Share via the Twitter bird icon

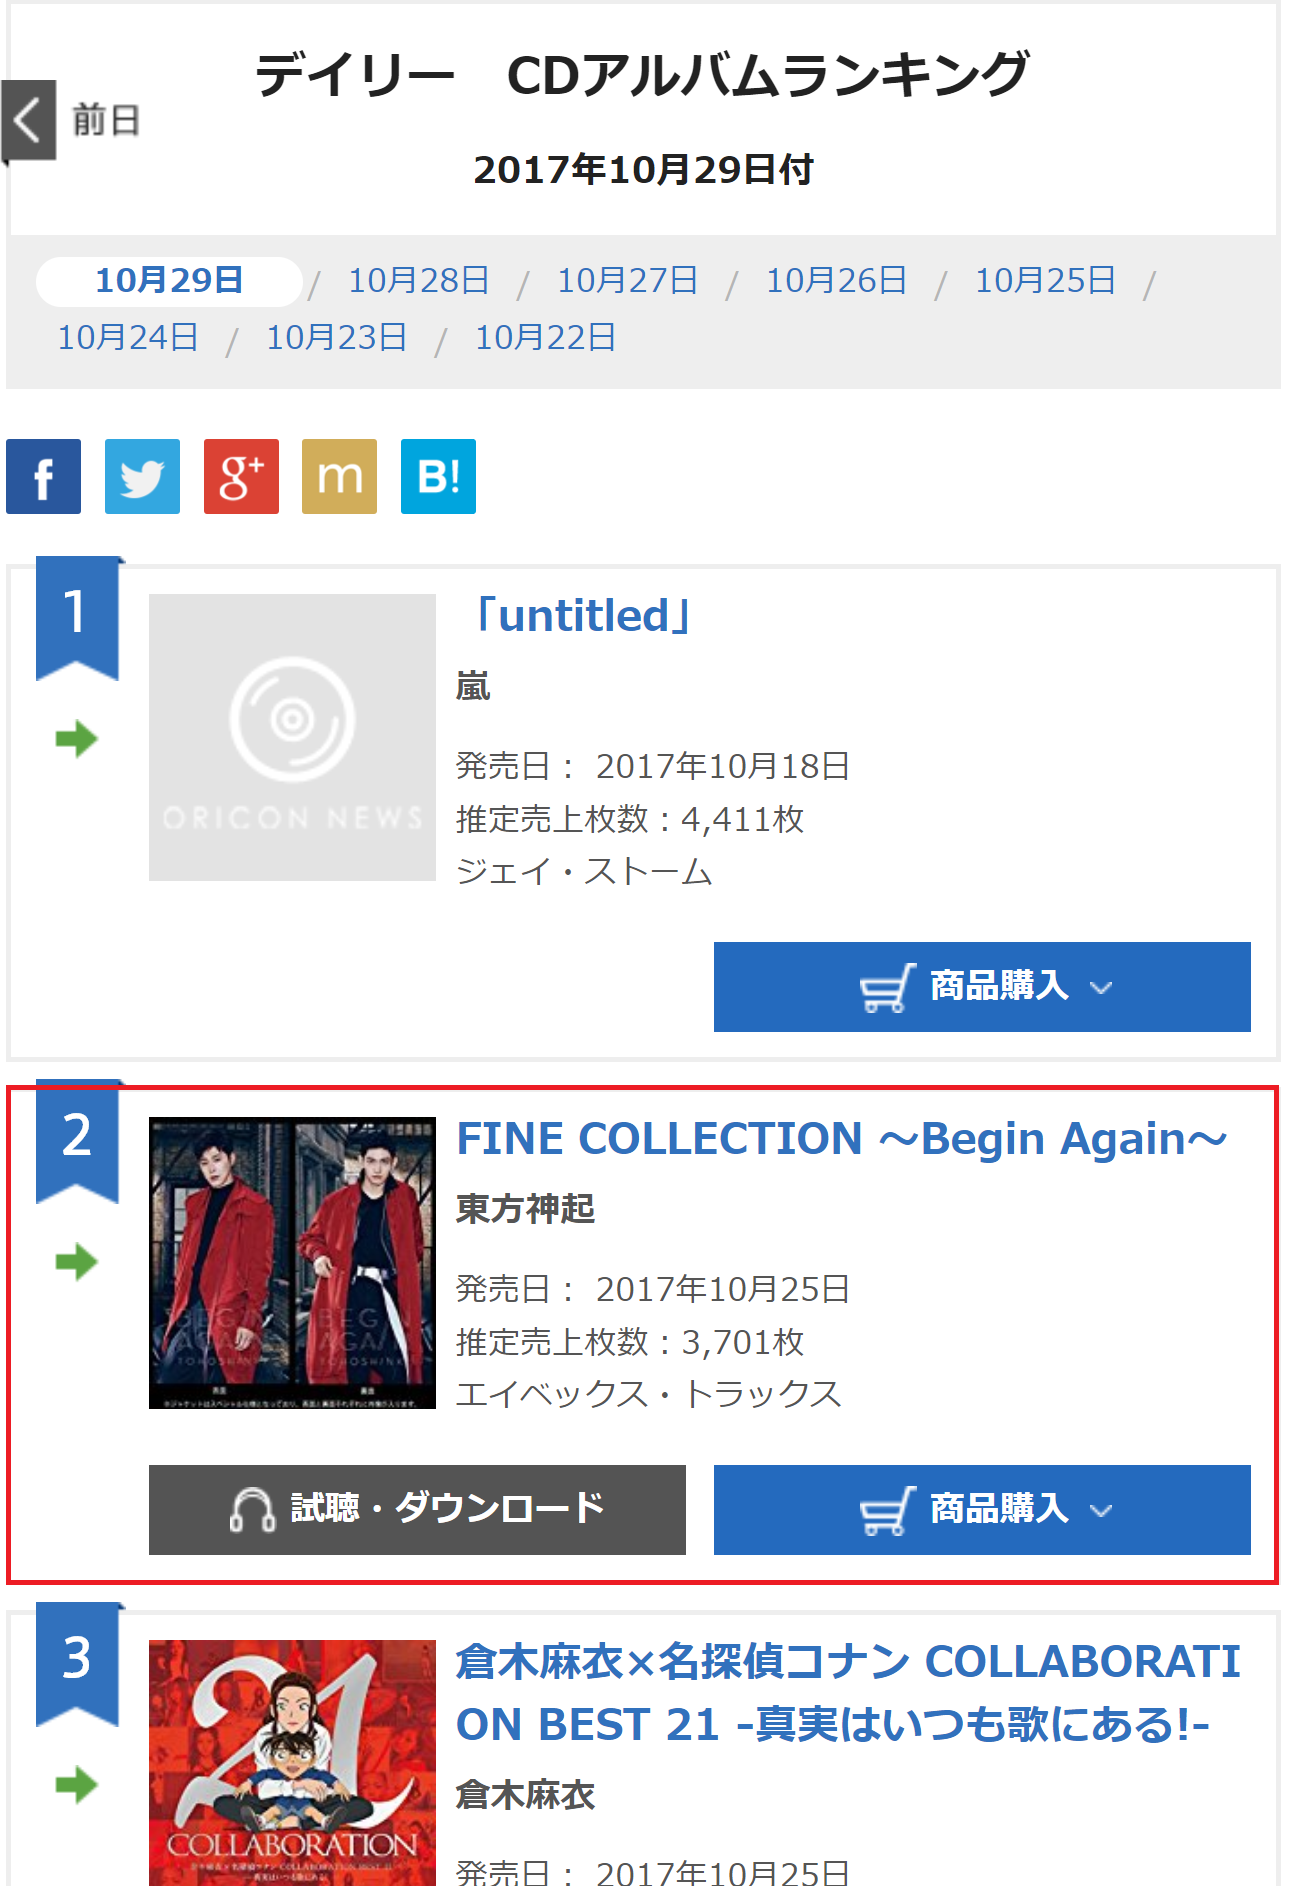[x=142, y=476]
